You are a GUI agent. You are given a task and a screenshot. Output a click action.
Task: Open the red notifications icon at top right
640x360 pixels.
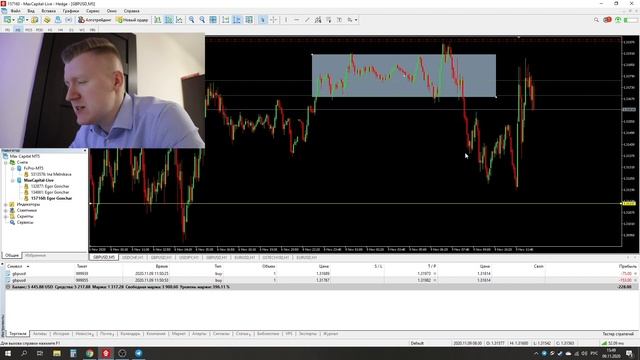point(607,20)
